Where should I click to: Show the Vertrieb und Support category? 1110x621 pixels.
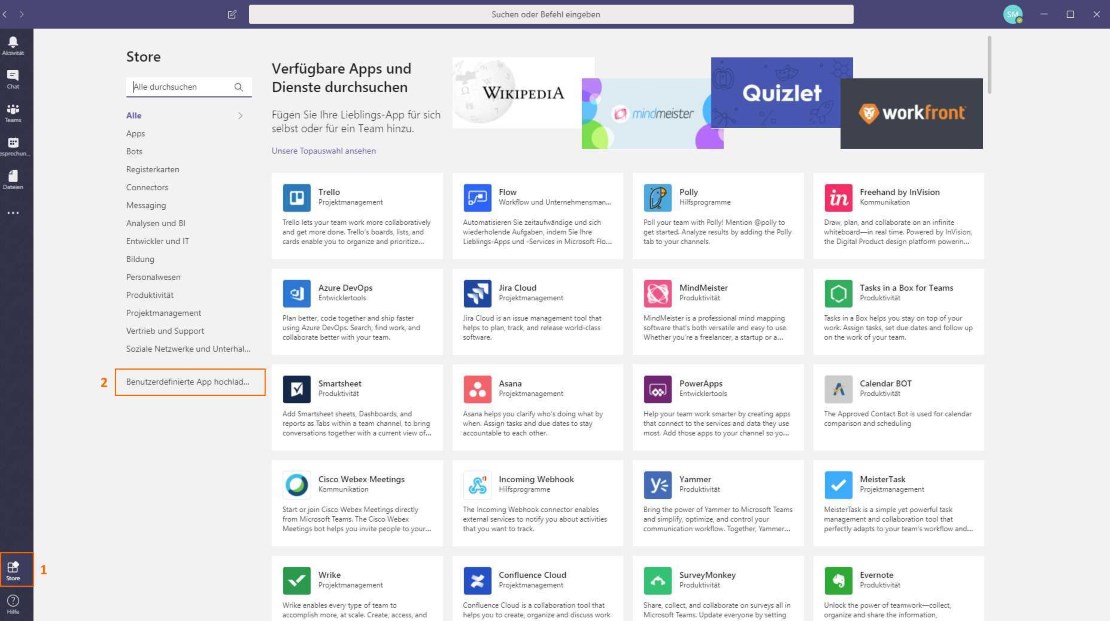pos(165,331)
